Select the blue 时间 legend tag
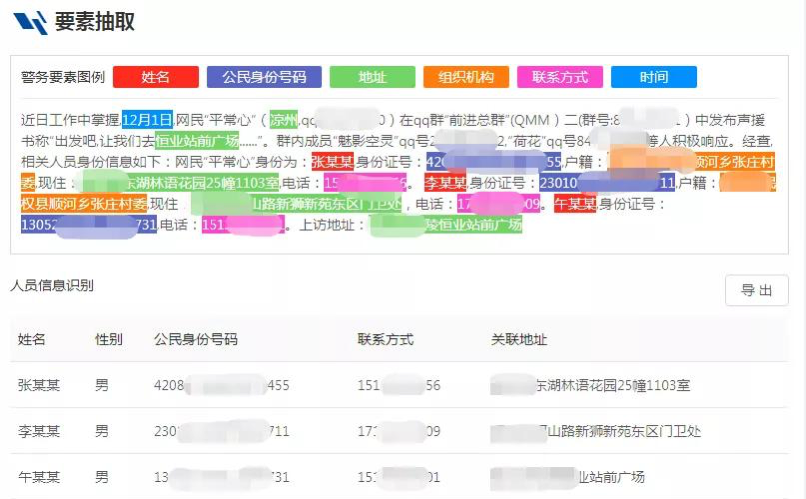This screenshot has width=806, height=499. (654, 77)
